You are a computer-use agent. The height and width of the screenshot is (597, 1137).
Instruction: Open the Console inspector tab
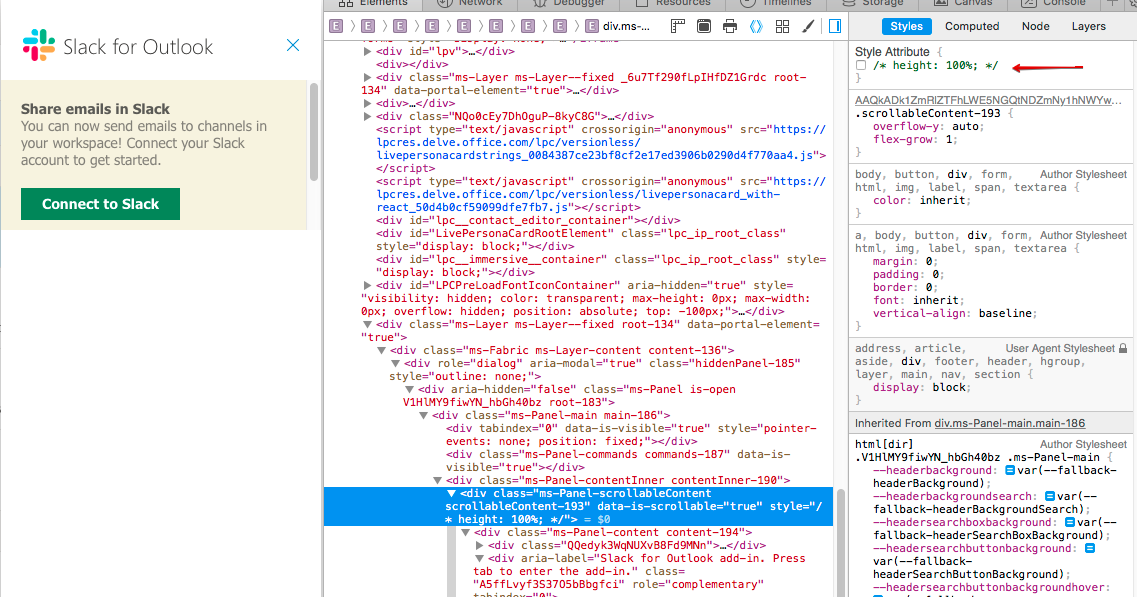pyautogui.click(x=1053, y=4)
